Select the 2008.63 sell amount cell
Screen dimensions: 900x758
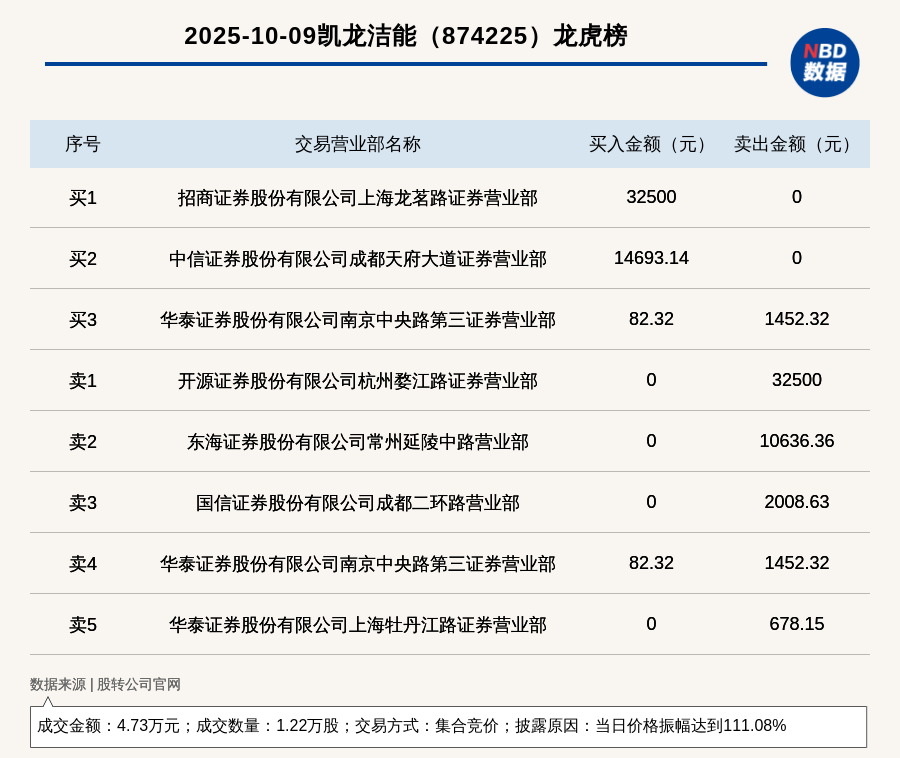click(x=796, y=502)
